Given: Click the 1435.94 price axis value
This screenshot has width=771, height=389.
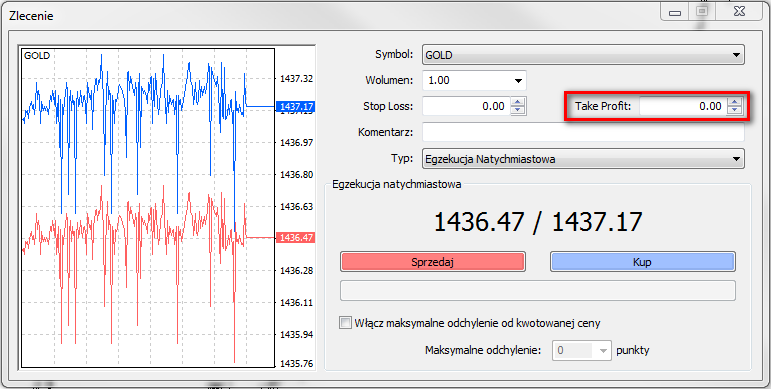Looking at the screenshot, I should [297, 334].
